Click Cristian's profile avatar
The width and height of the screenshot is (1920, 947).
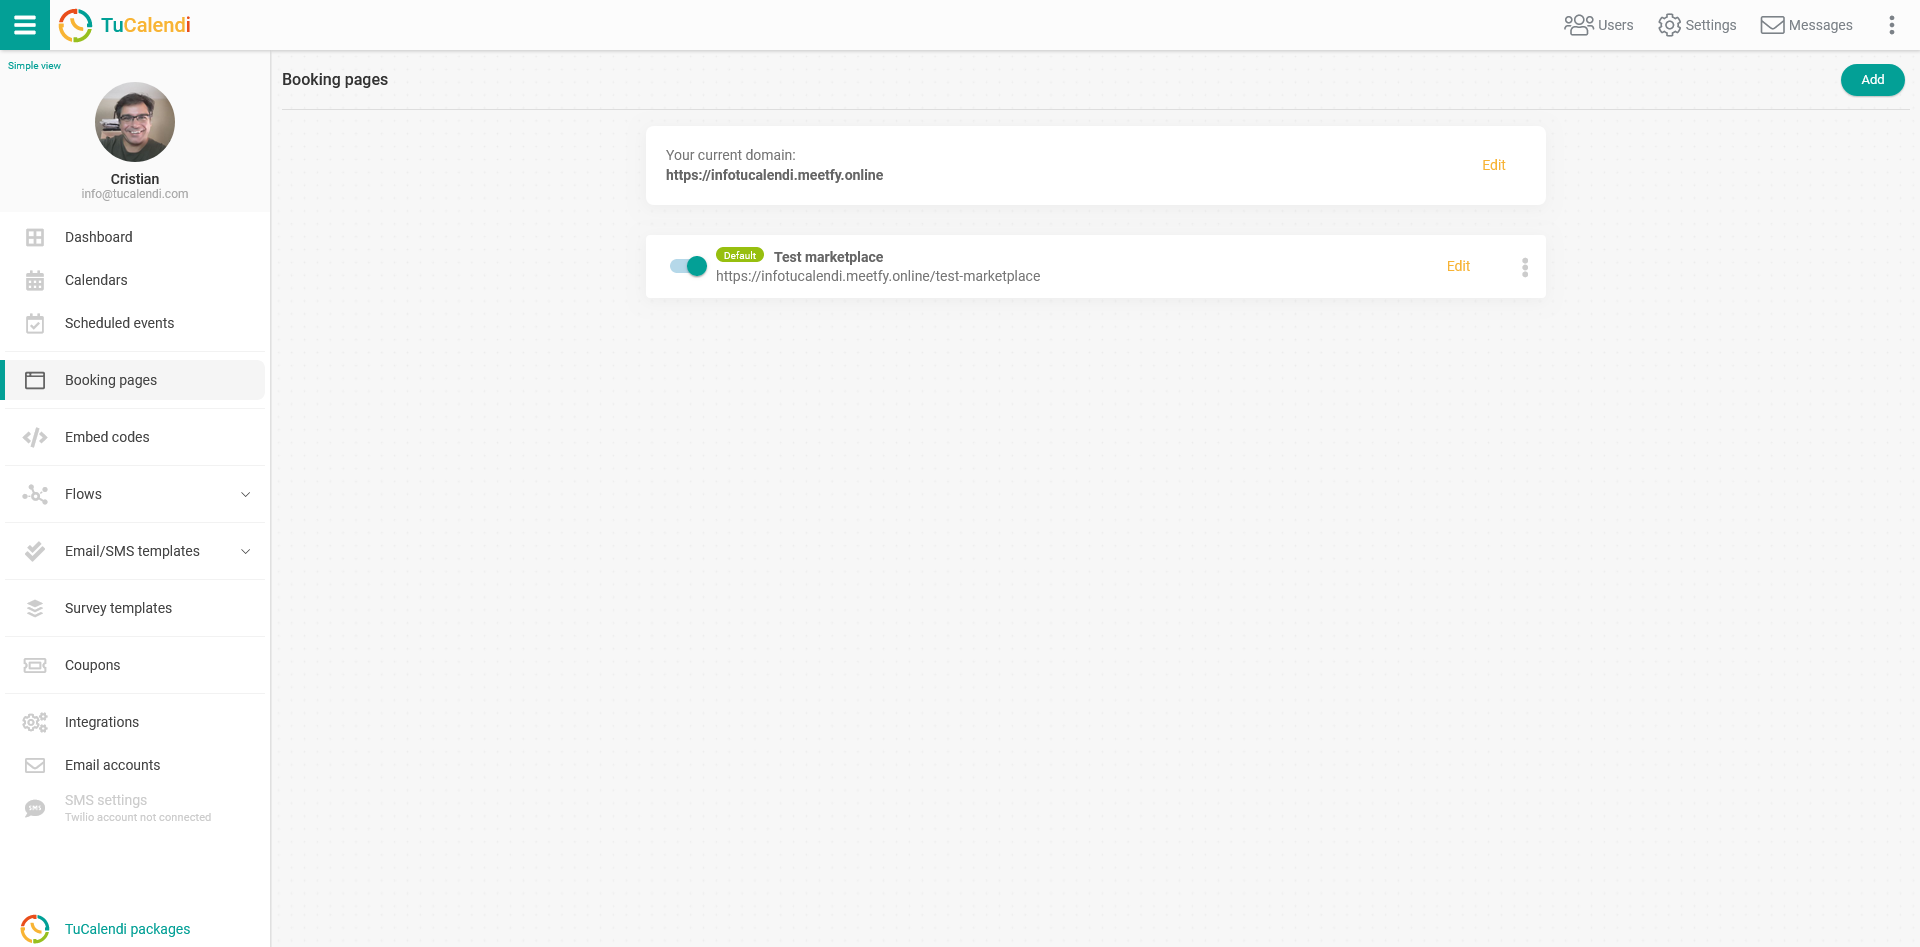(x=135, y=122)
